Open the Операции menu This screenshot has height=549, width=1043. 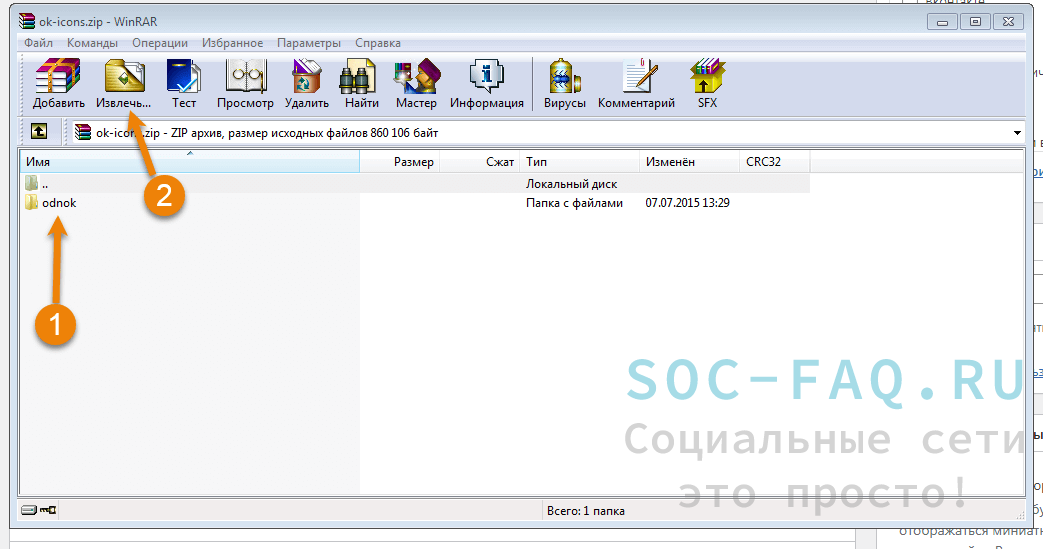[x=160, y=43]
